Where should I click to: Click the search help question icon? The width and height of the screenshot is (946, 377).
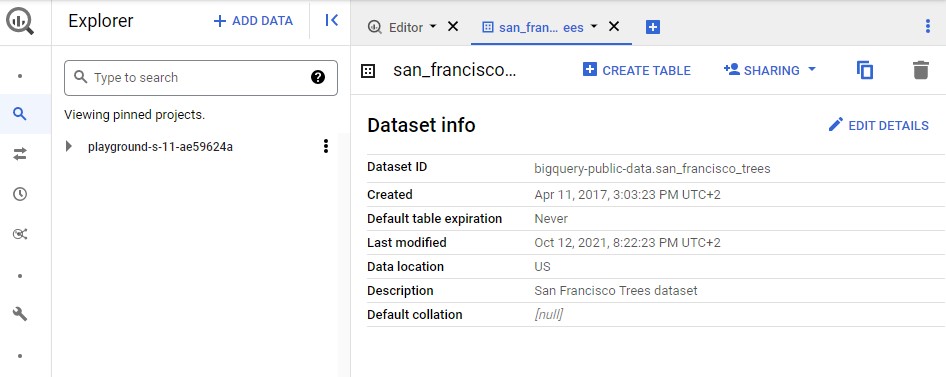[x=318, y=77]
